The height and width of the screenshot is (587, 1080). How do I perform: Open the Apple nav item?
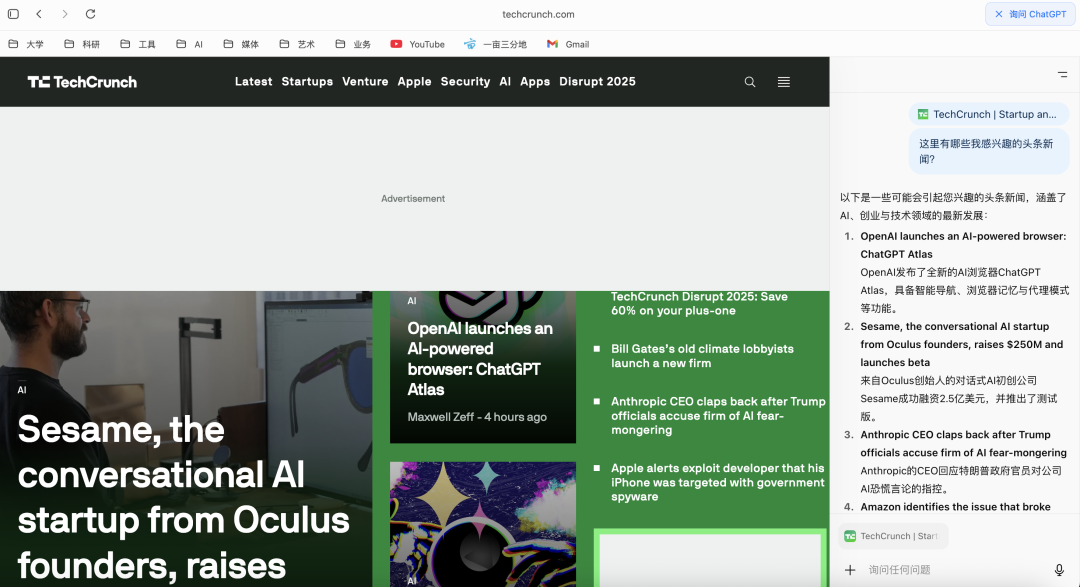click(x=415, y=81)
